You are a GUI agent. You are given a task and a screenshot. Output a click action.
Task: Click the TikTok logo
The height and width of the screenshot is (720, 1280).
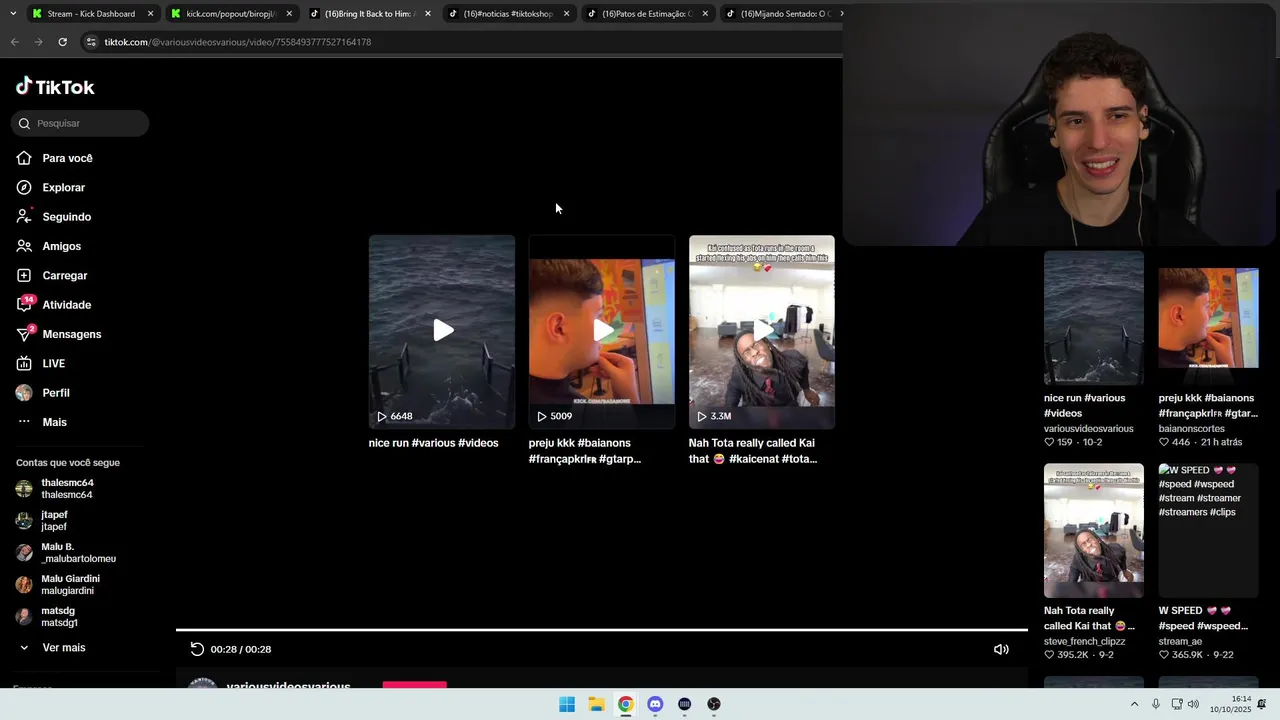[55, 87]
